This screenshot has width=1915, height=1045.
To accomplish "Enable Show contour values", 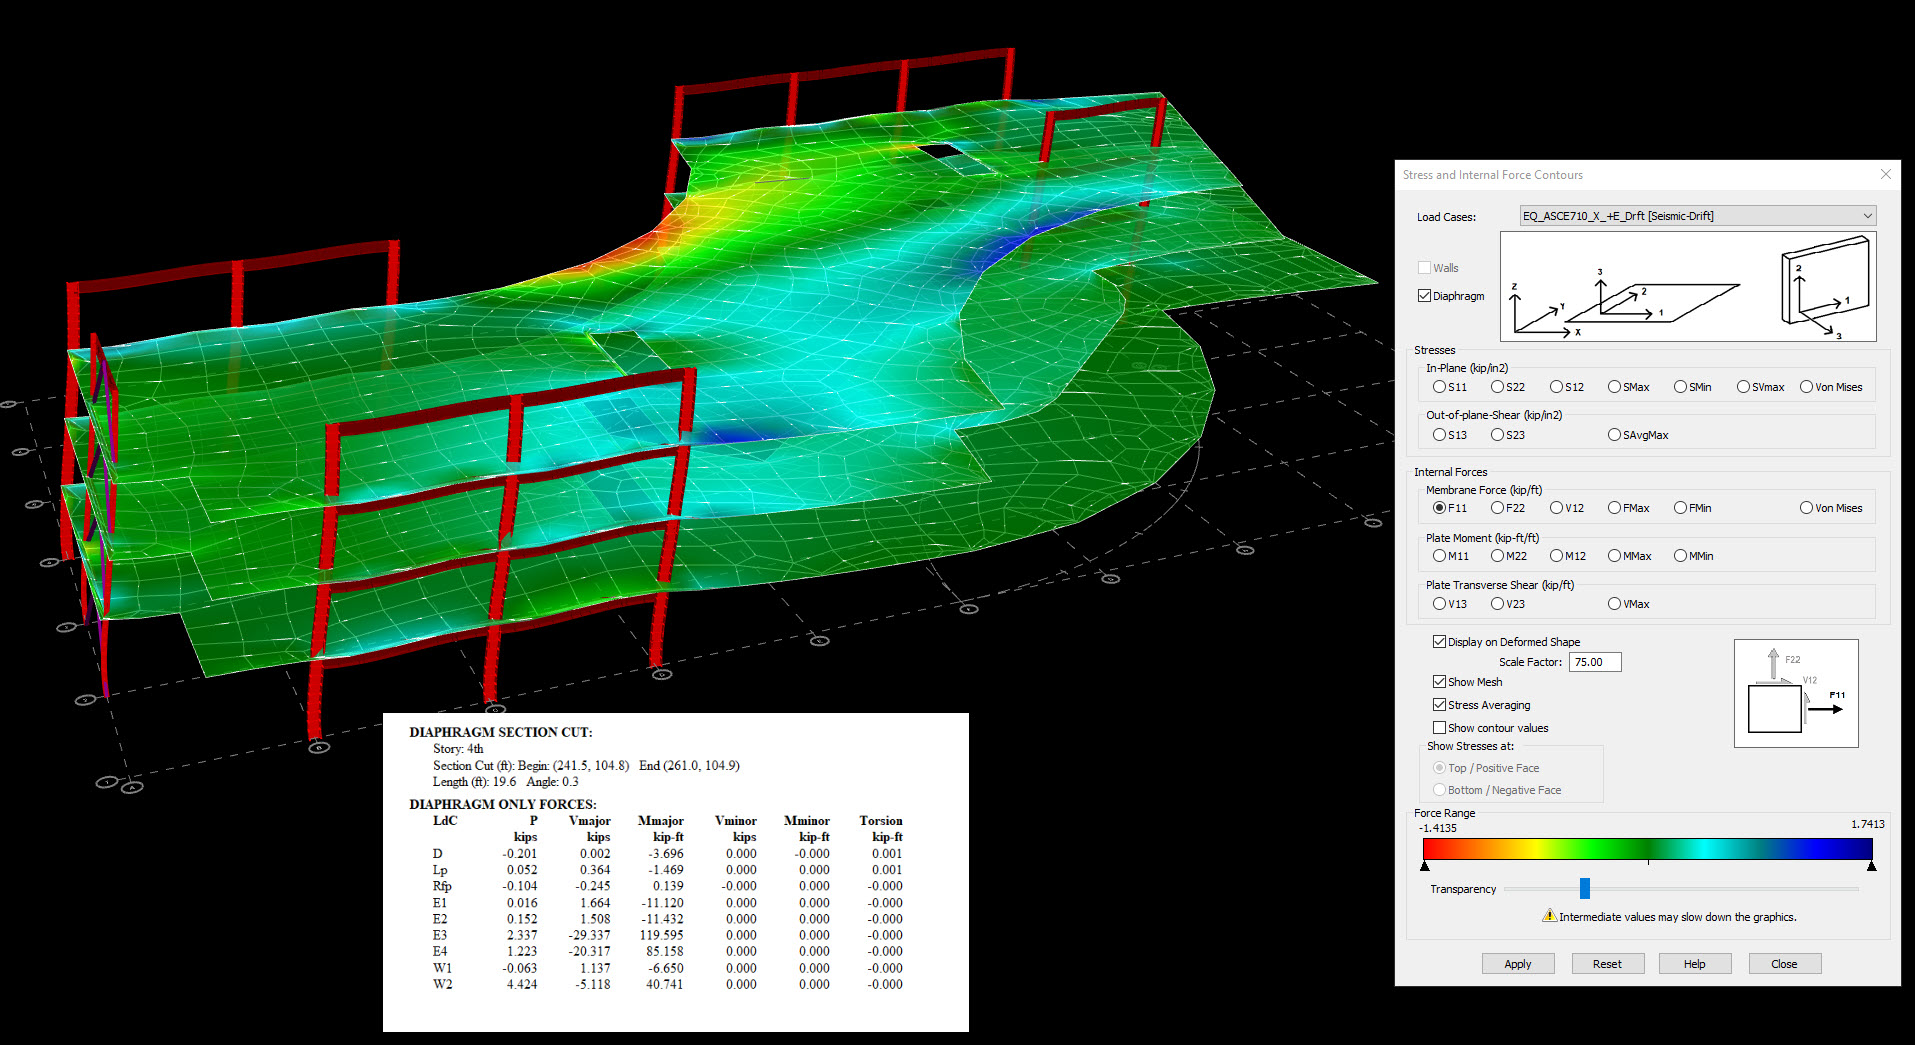I will click(1438, 727).
